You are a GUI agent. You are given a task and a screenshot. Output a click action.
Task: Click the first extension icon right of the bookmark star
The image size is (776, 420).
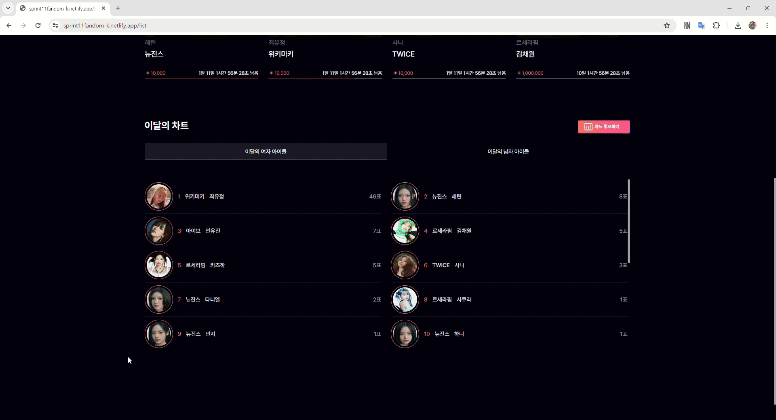pos(687,25)
